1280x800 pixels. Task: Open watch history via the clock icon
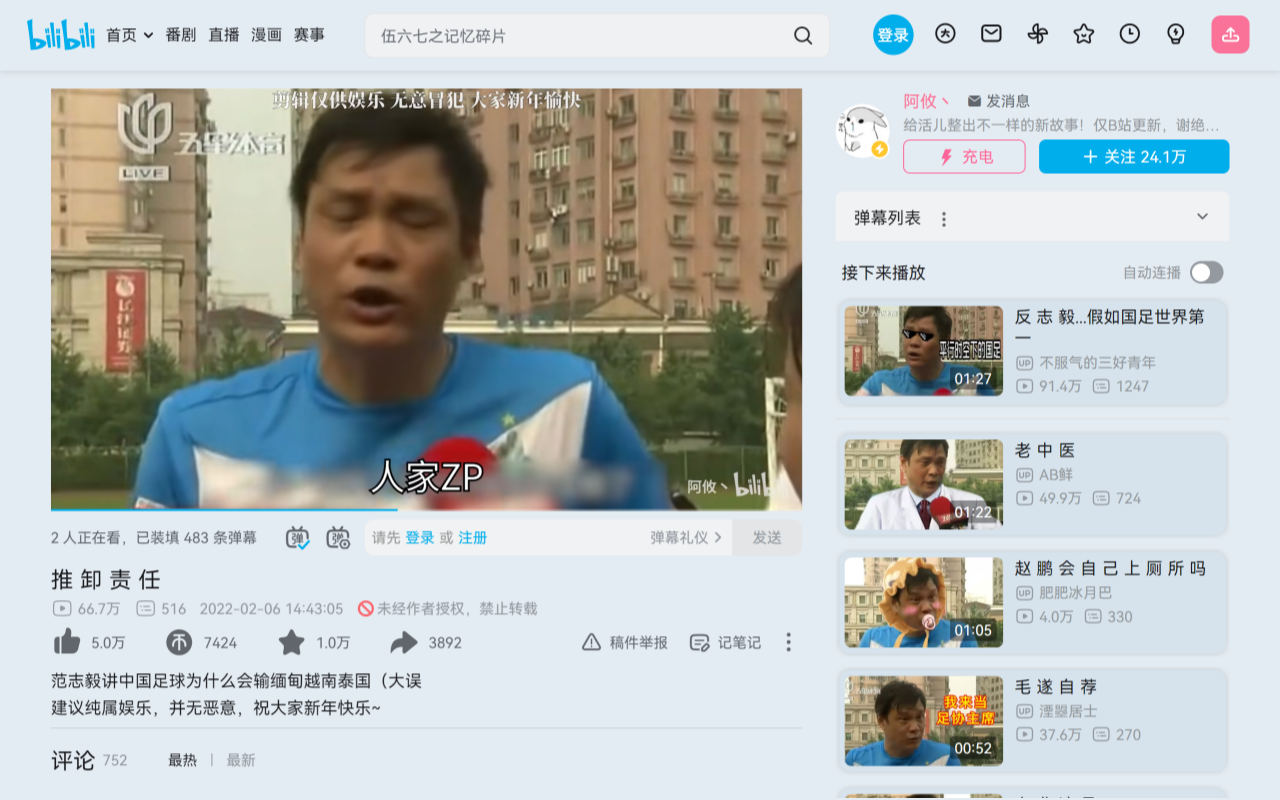tap(1129, 33)
